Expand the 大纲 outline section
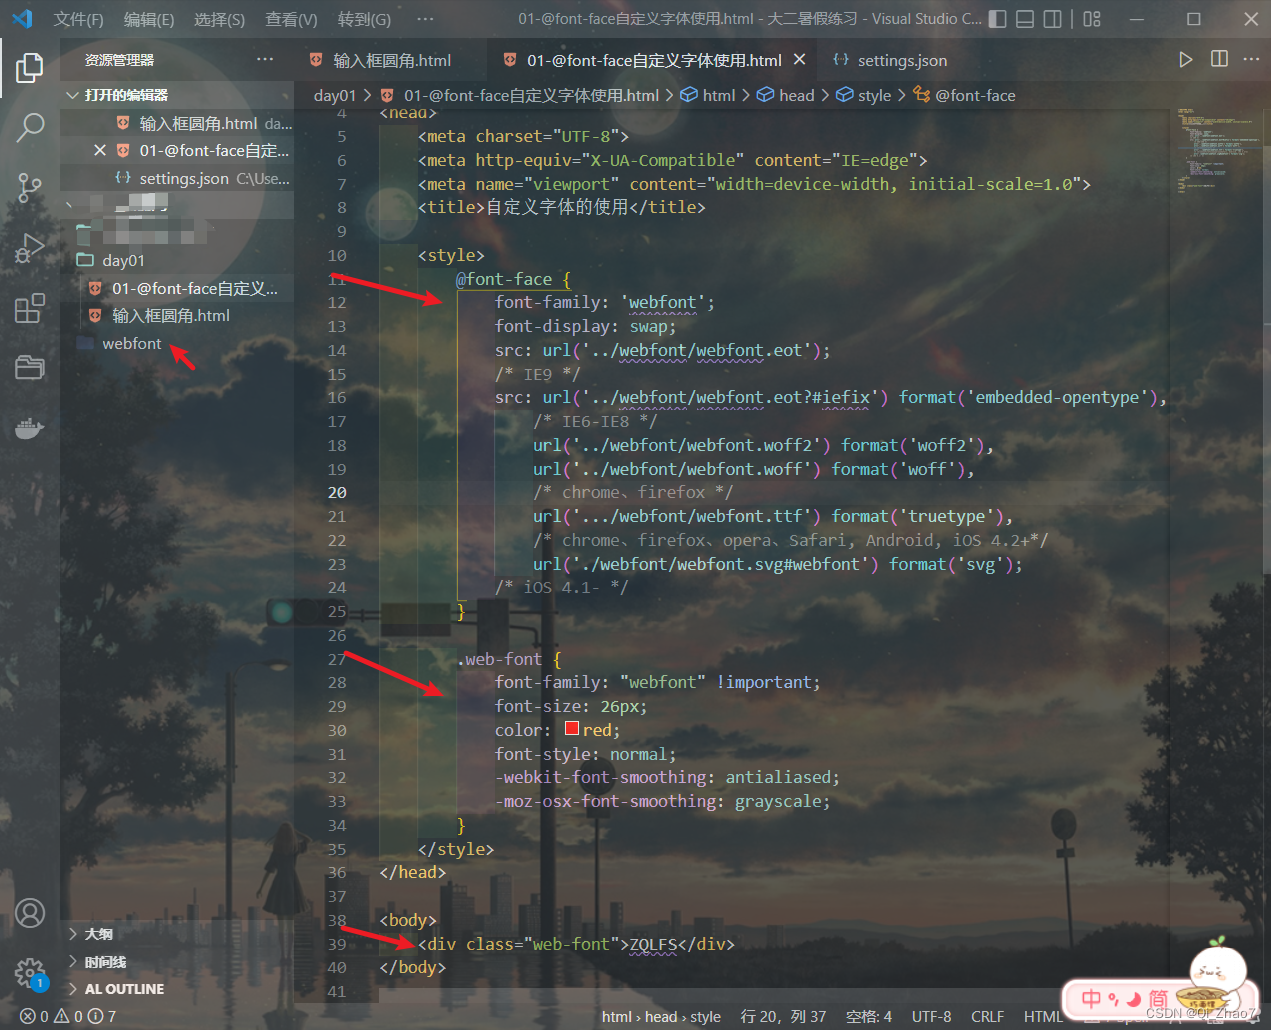Screen dimensions: 1271x1030 tap(177, 934)
